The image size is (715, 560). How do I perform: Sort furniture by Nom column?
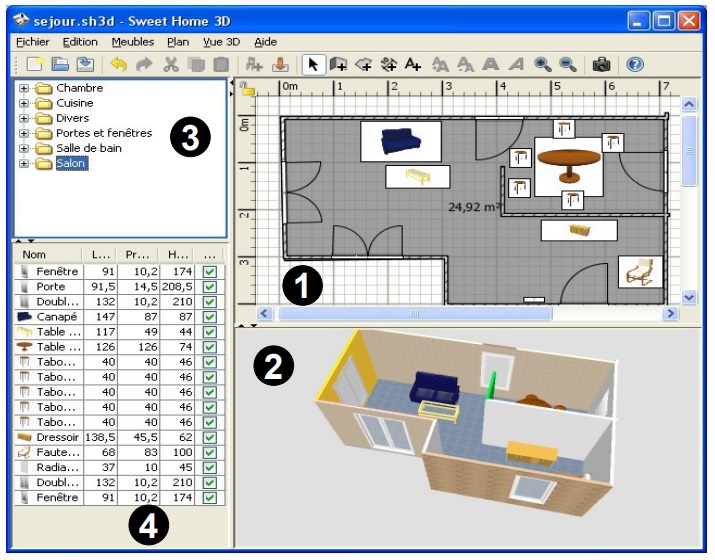[x=47, y=254]
